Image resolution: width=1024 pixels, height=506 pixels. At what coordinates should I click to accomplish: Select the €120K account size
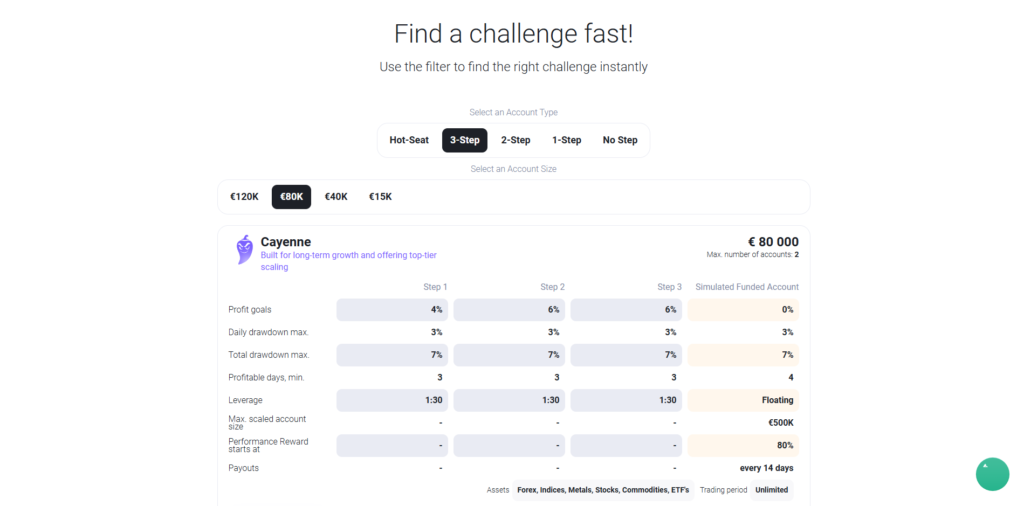(244, 197)
